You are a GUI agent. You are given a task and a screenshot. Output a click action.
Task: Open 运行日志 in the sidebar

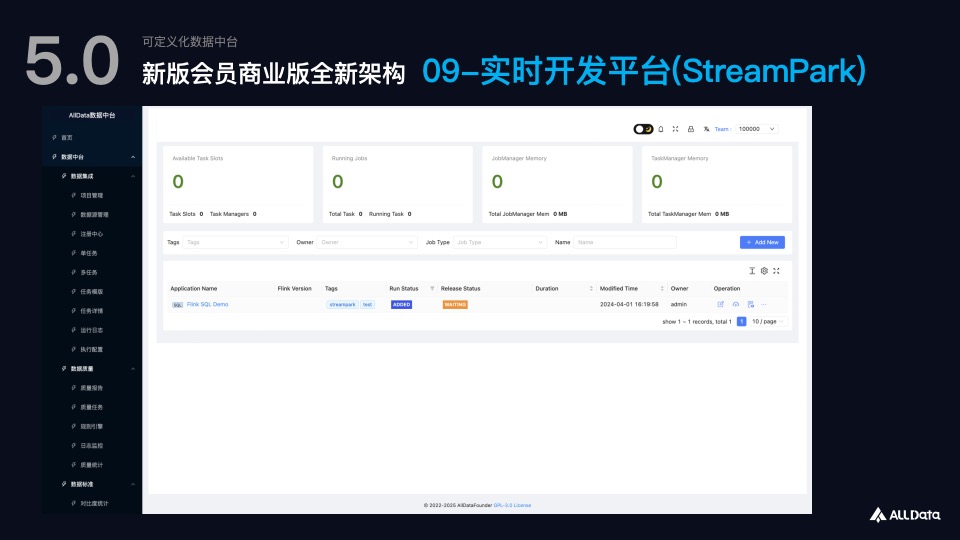tap(92, 331)
